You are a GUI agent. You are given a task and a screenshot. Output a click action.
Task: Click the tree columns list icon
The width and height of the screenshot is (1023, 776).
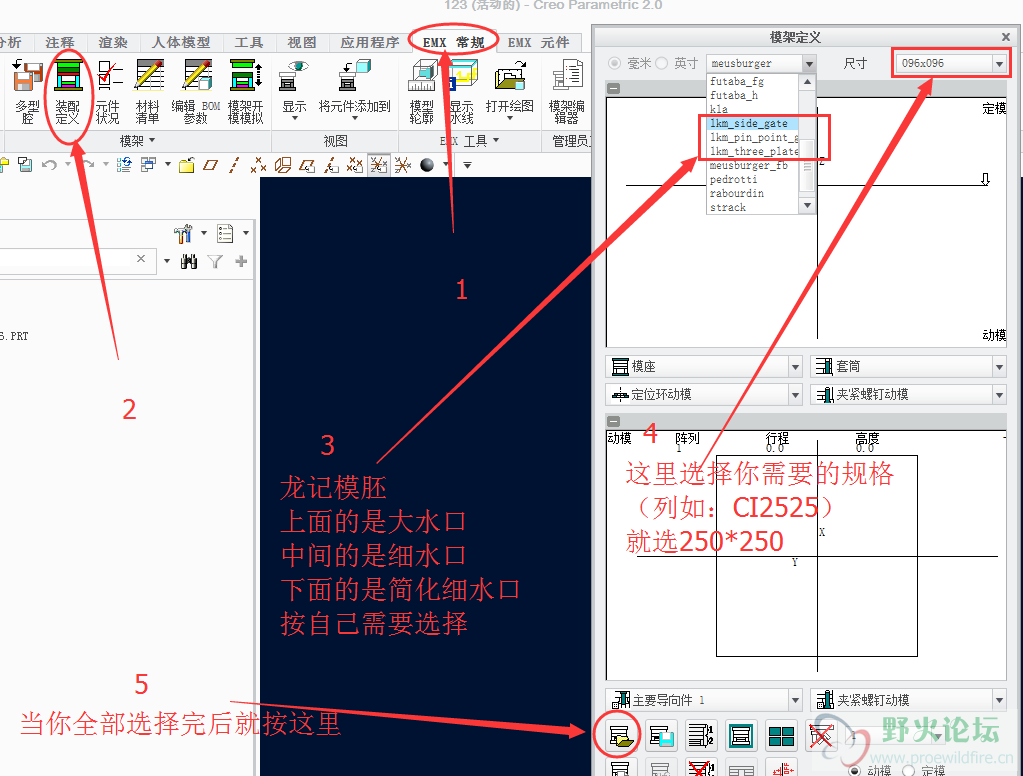pos(225,233)
